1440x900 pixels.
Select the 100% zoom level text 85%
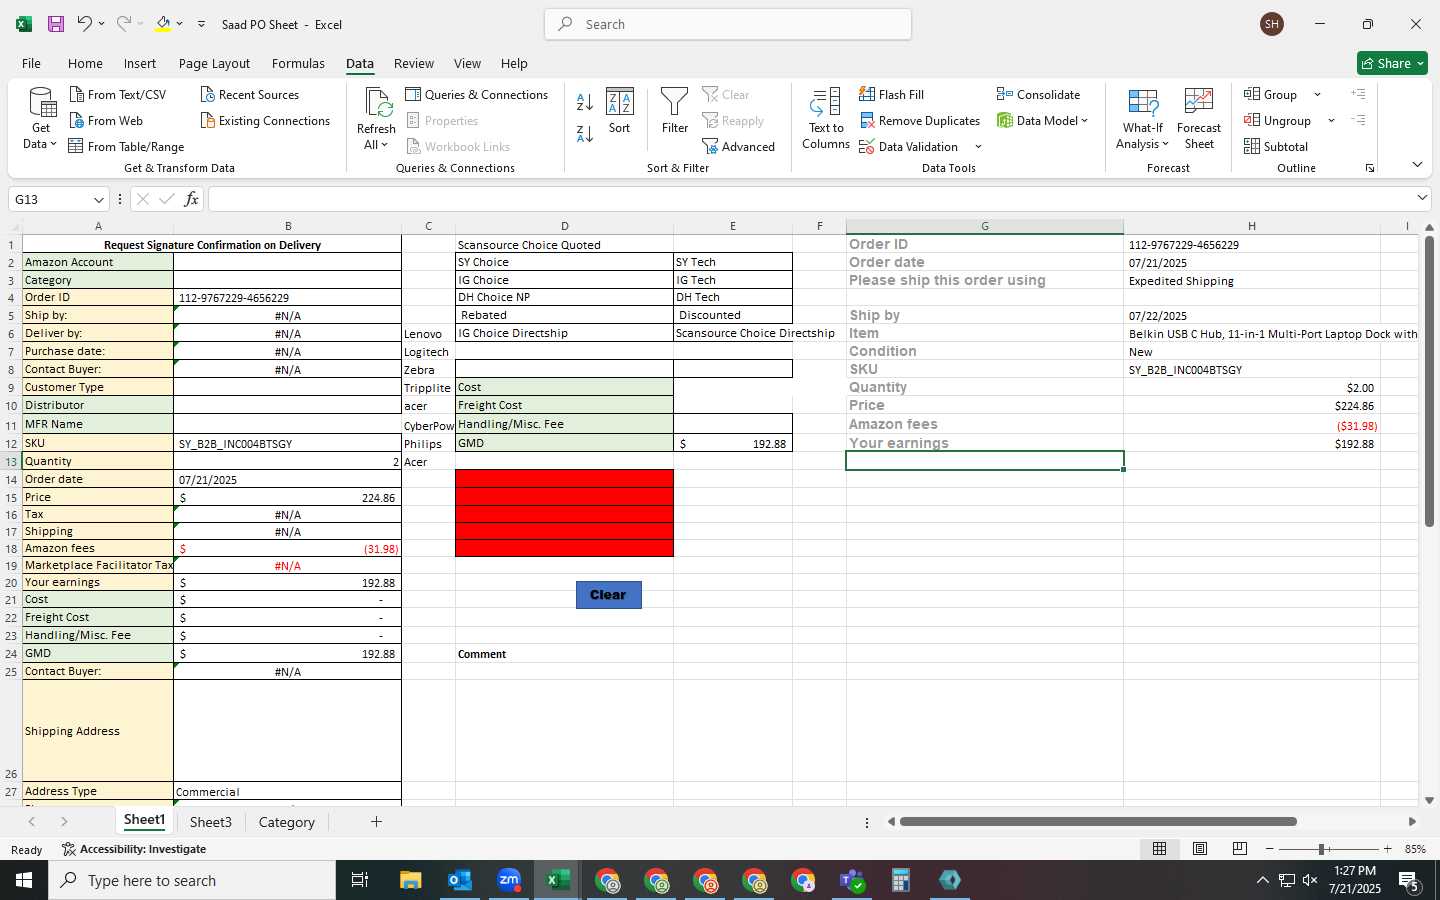(1415, 849)
